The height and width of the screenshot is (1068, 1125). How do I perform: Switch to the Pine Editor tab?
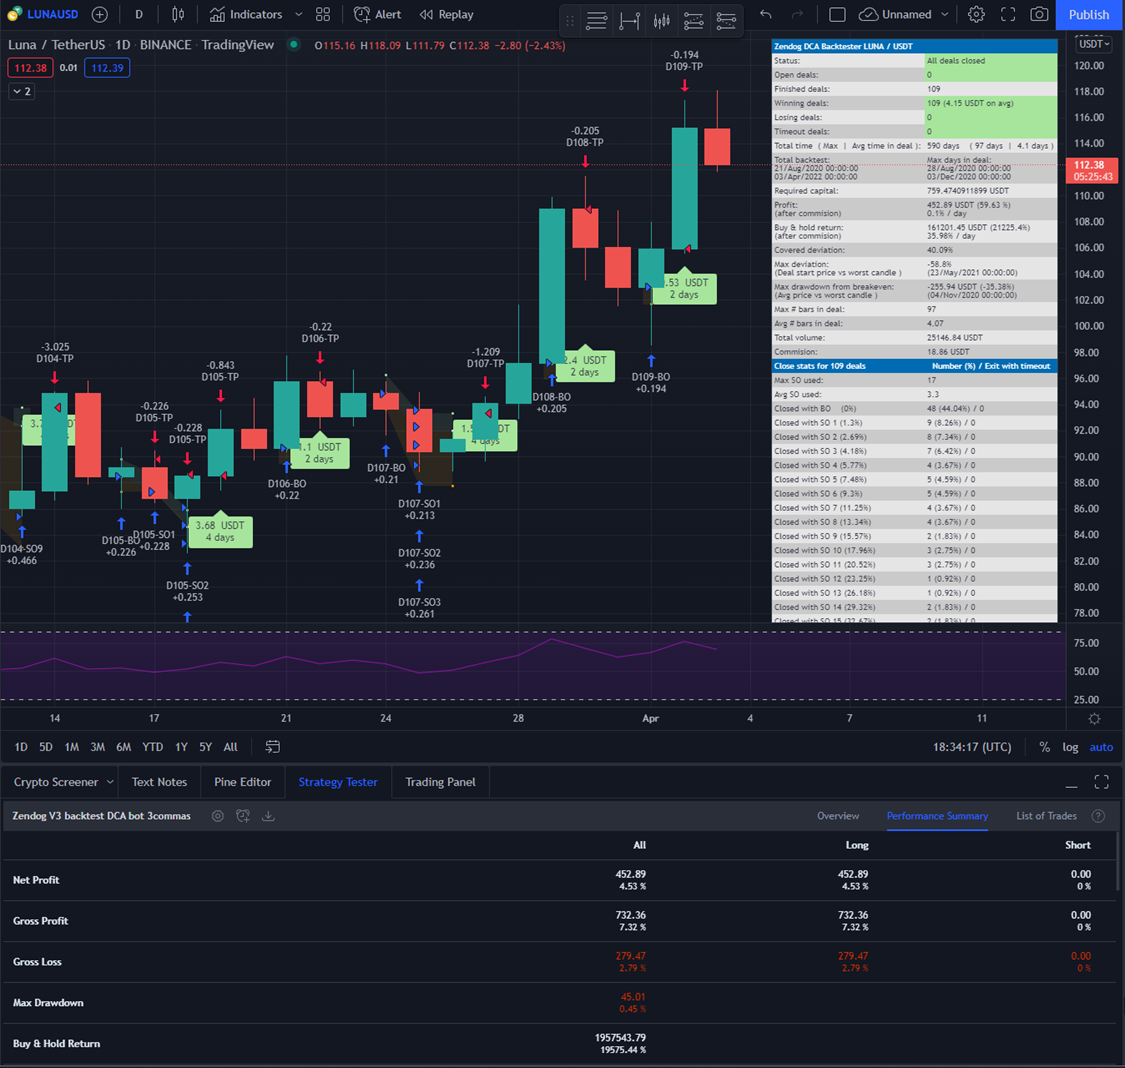tap(242, 781)
